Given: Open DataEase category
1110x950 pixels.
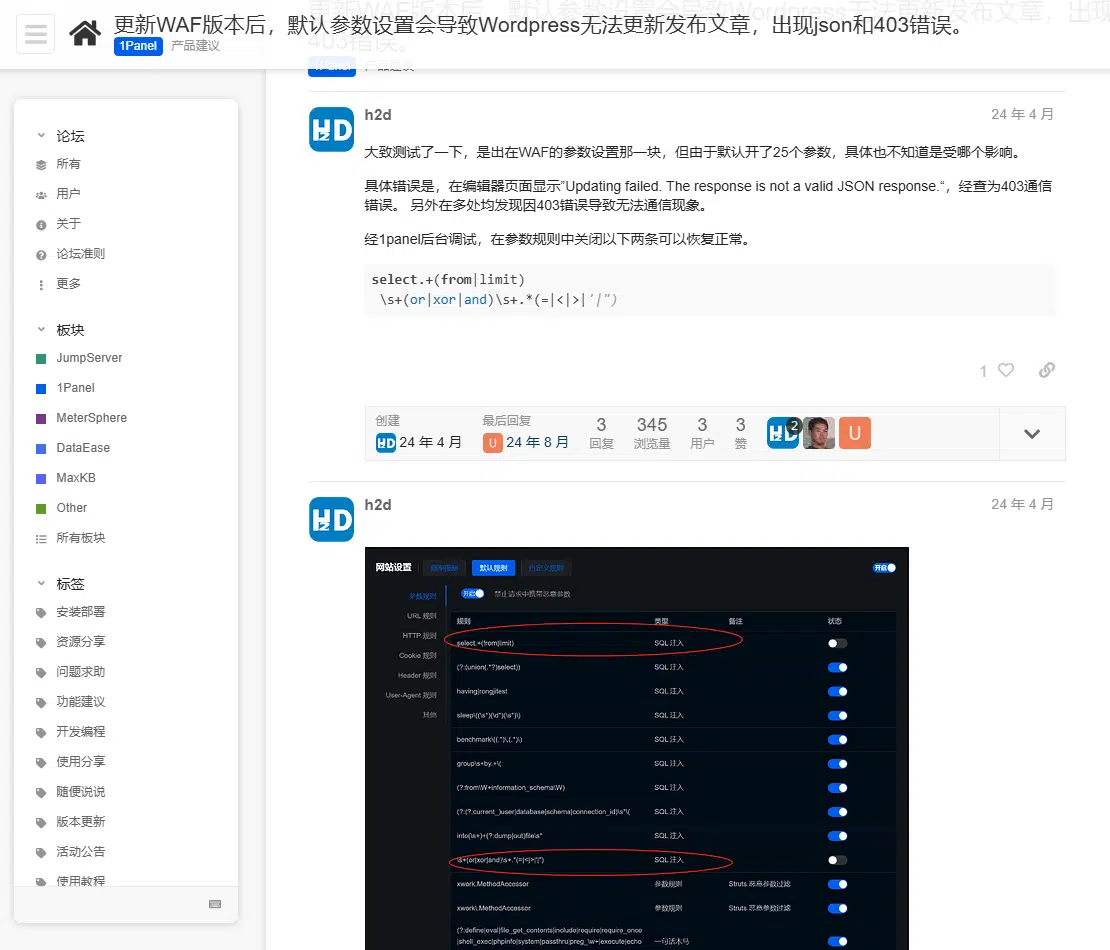Looking at the screenshot, I should pyautogui.click(x=83, y=448).
